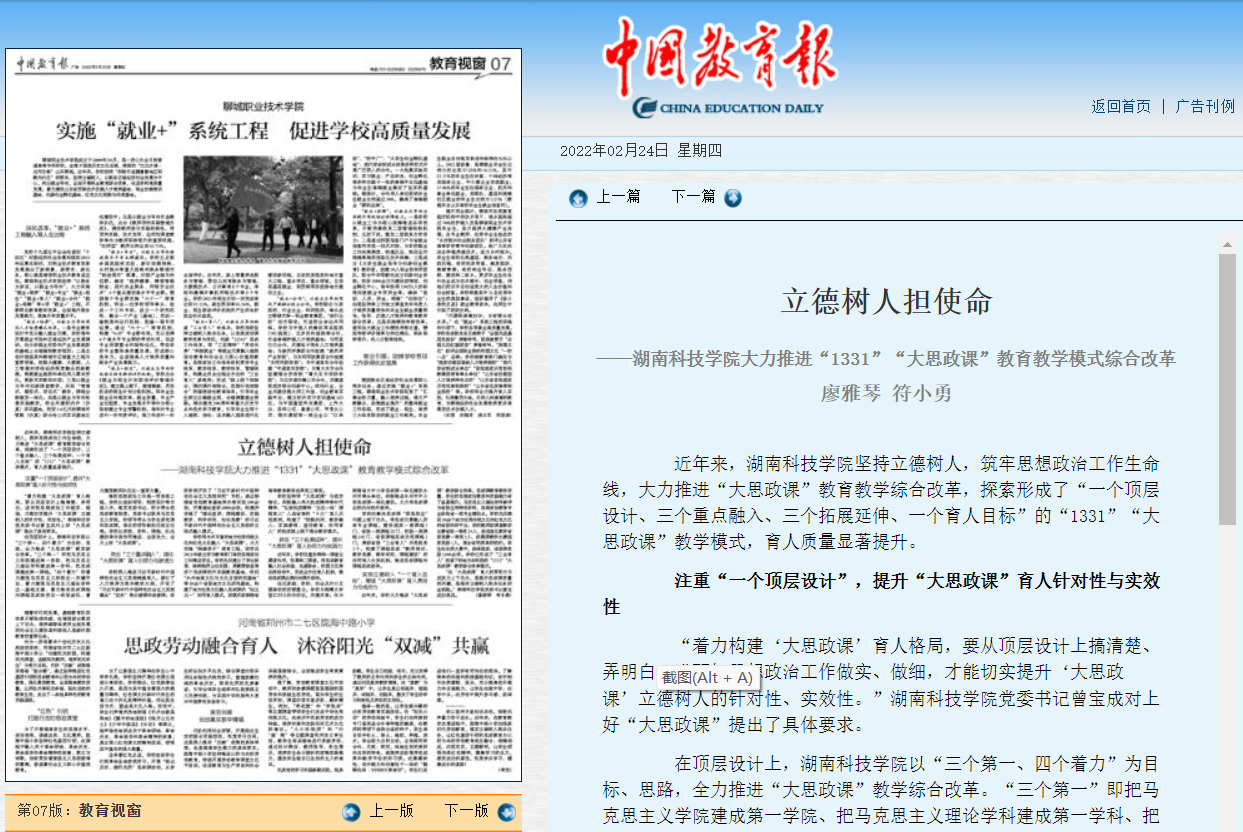The image size is (1243, 832).
Task: Go to previous article via 上一篇 text
Action: pos(618,197)
